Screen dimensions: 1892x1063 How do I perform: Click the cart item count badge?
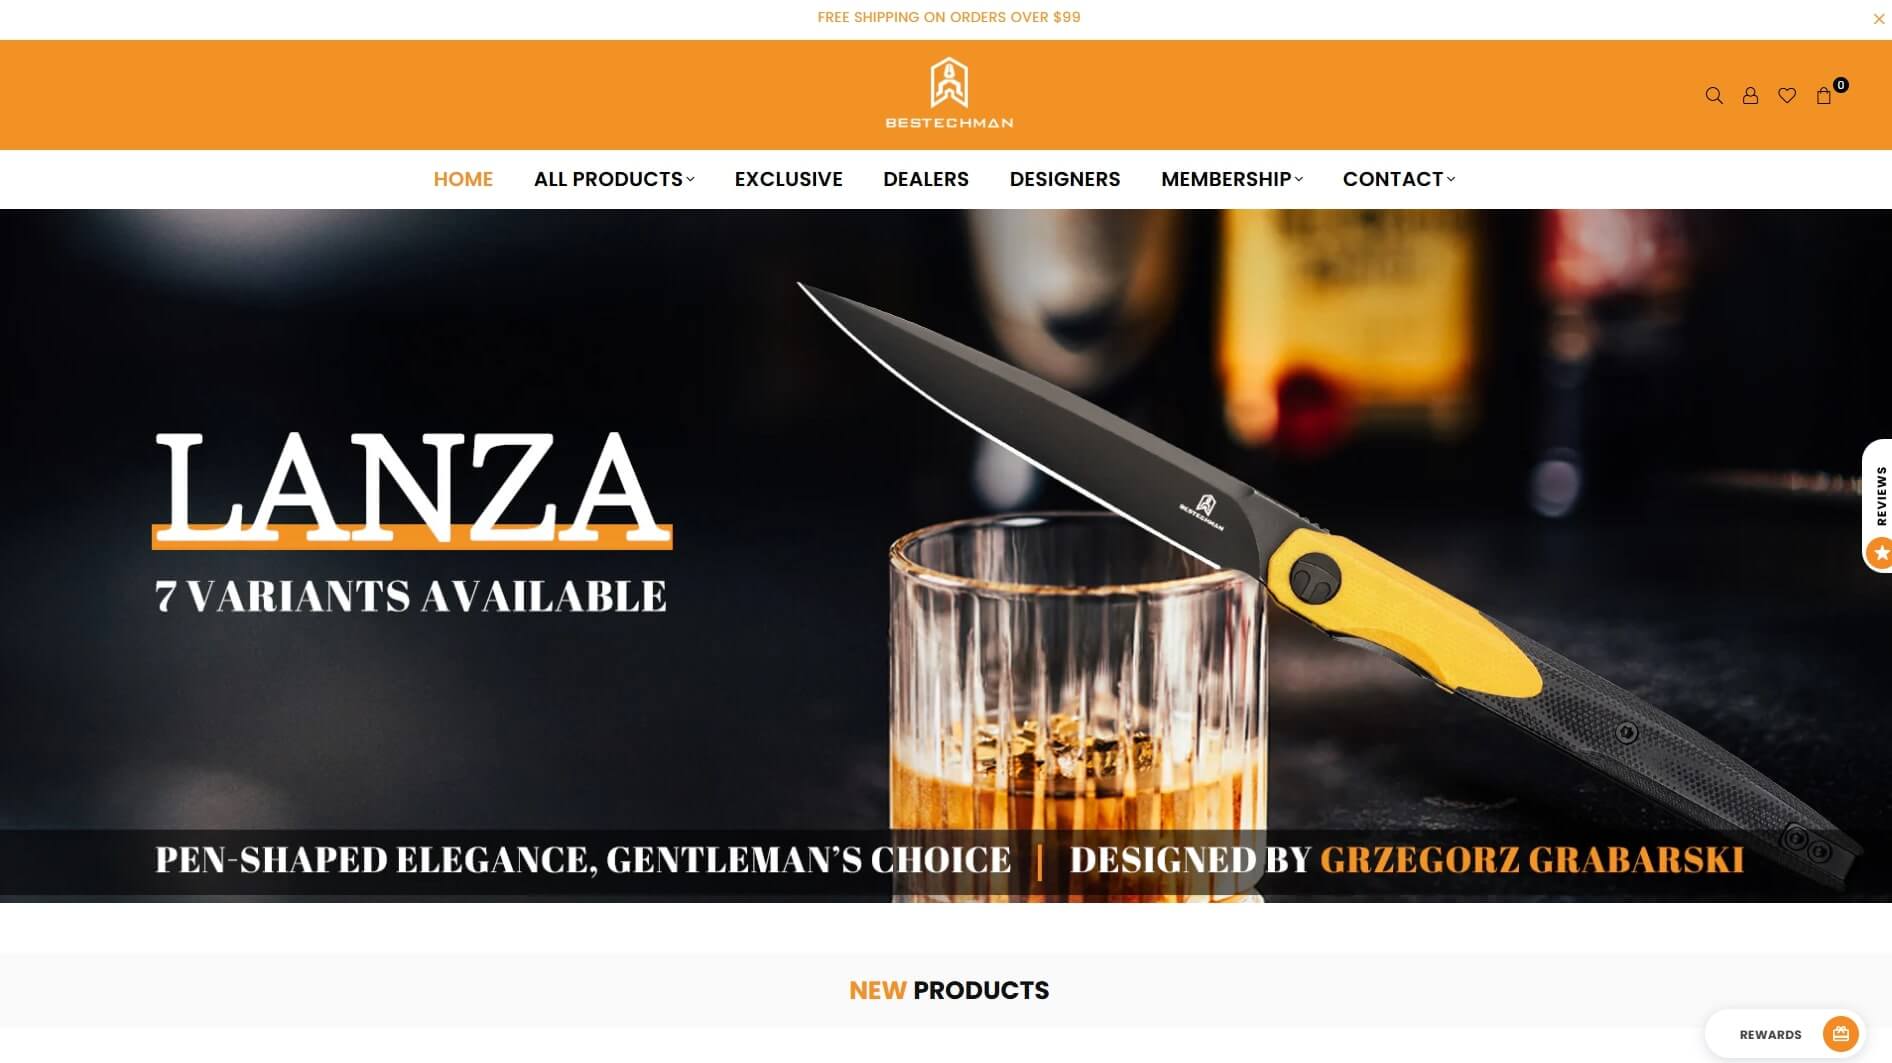[1841, 85]
